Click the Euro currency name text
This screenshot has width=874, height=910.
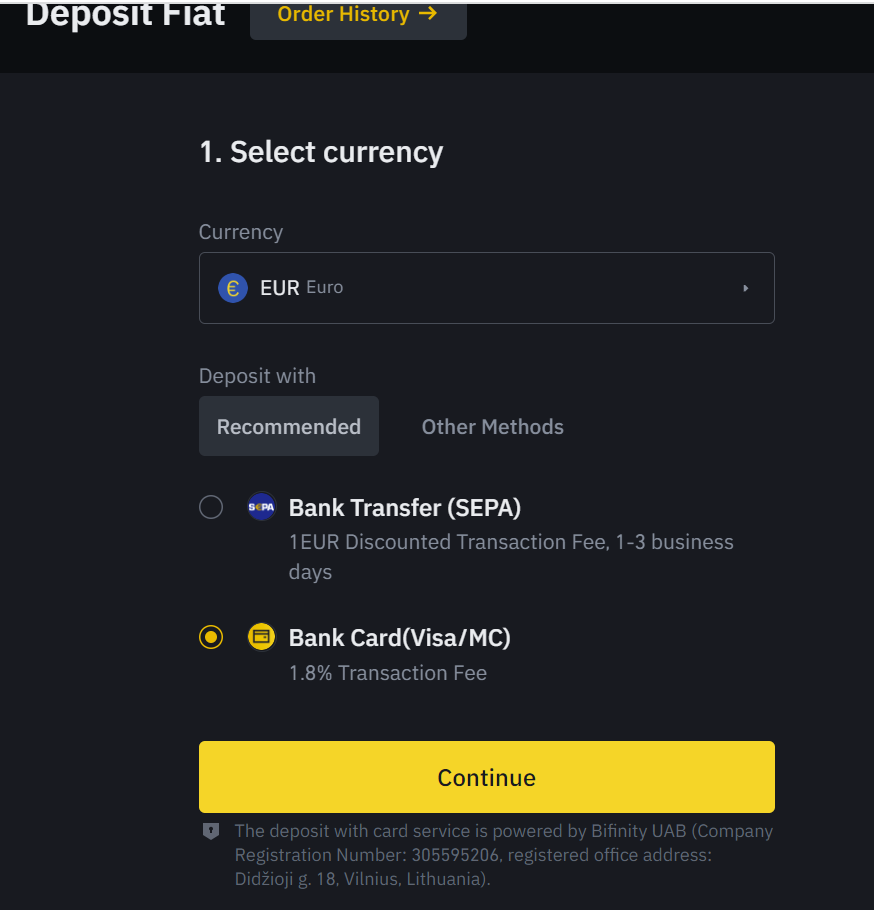324,287
